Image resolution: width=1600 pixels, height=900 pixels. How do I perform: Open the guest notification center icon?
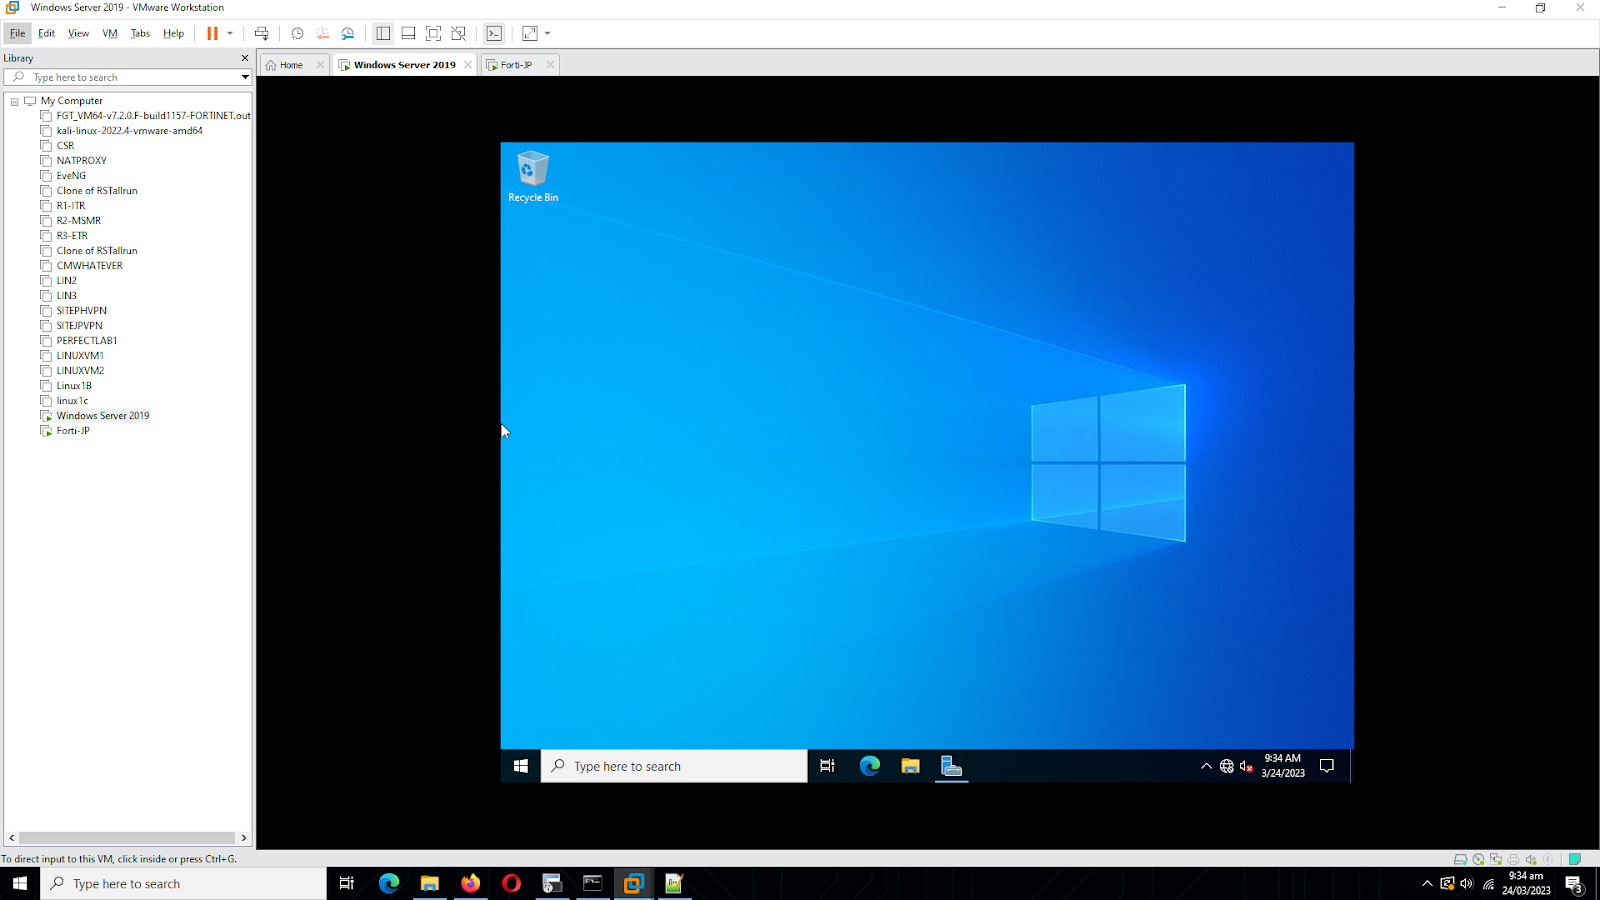(x=1327, y=766)
